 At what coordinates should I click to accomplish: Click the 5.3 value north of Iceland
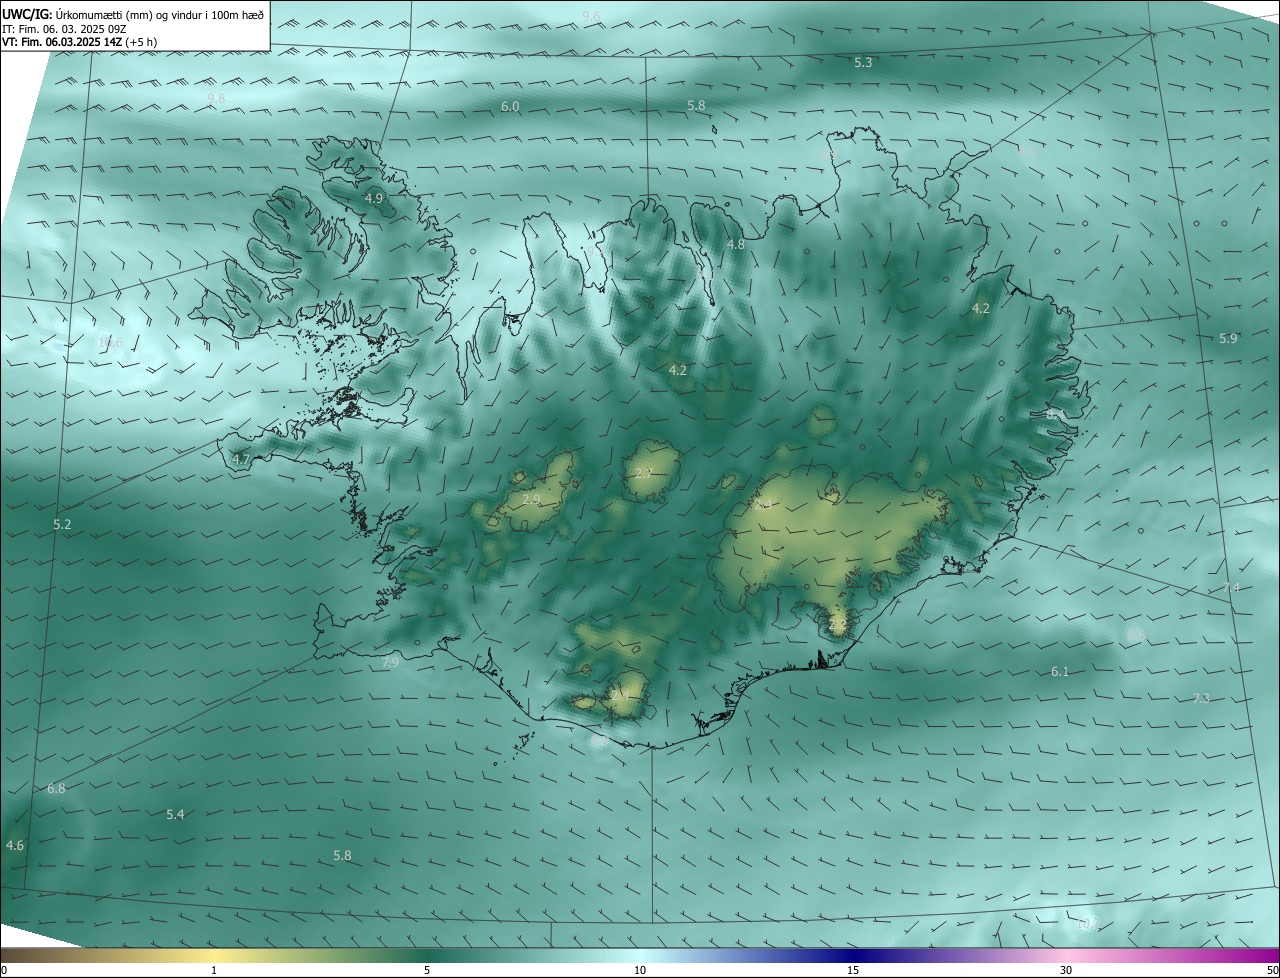point(863,62)
